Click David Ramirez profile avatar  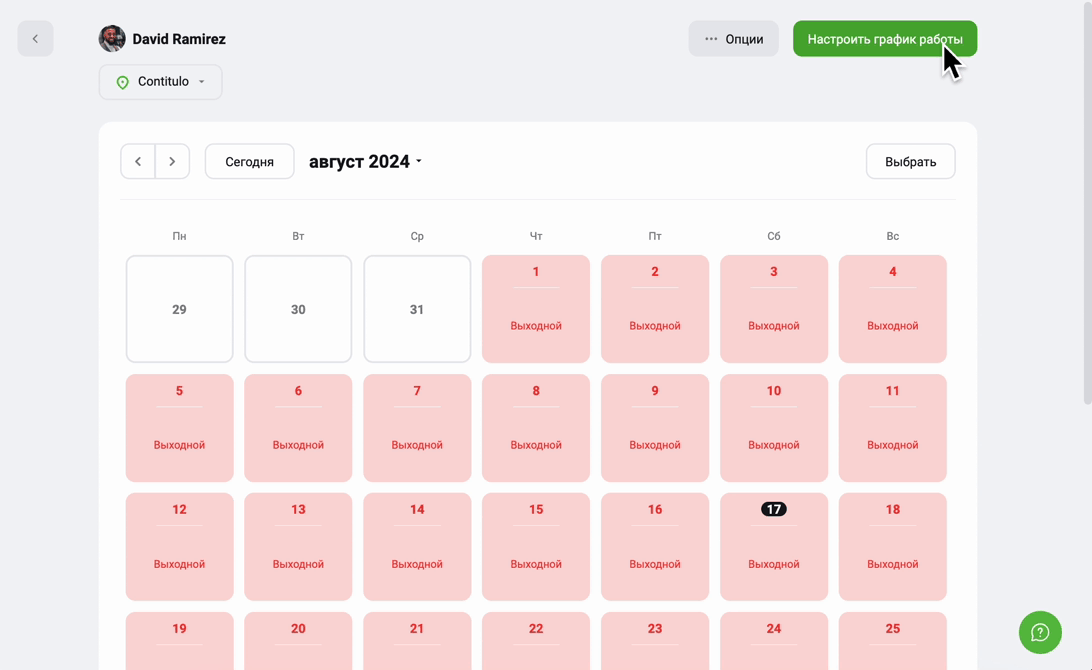tap(112, 39)
